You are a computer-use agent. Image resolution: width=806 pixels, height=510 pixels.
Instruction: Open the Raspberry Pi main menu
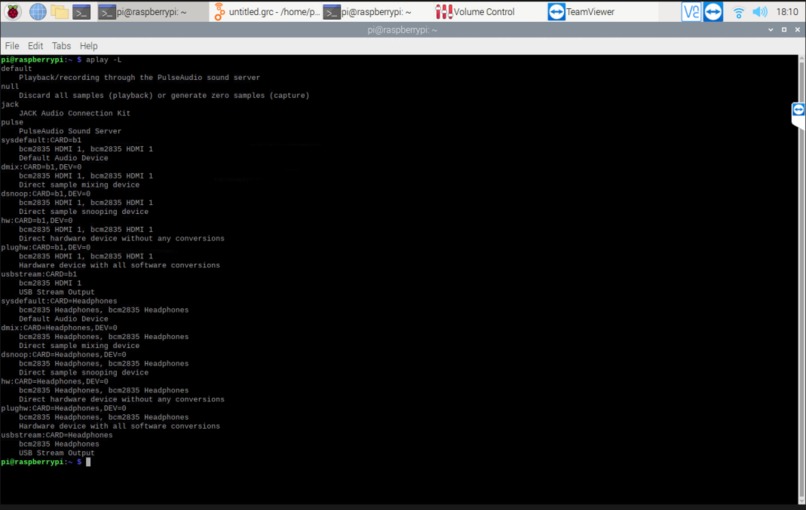pos(13,11)
